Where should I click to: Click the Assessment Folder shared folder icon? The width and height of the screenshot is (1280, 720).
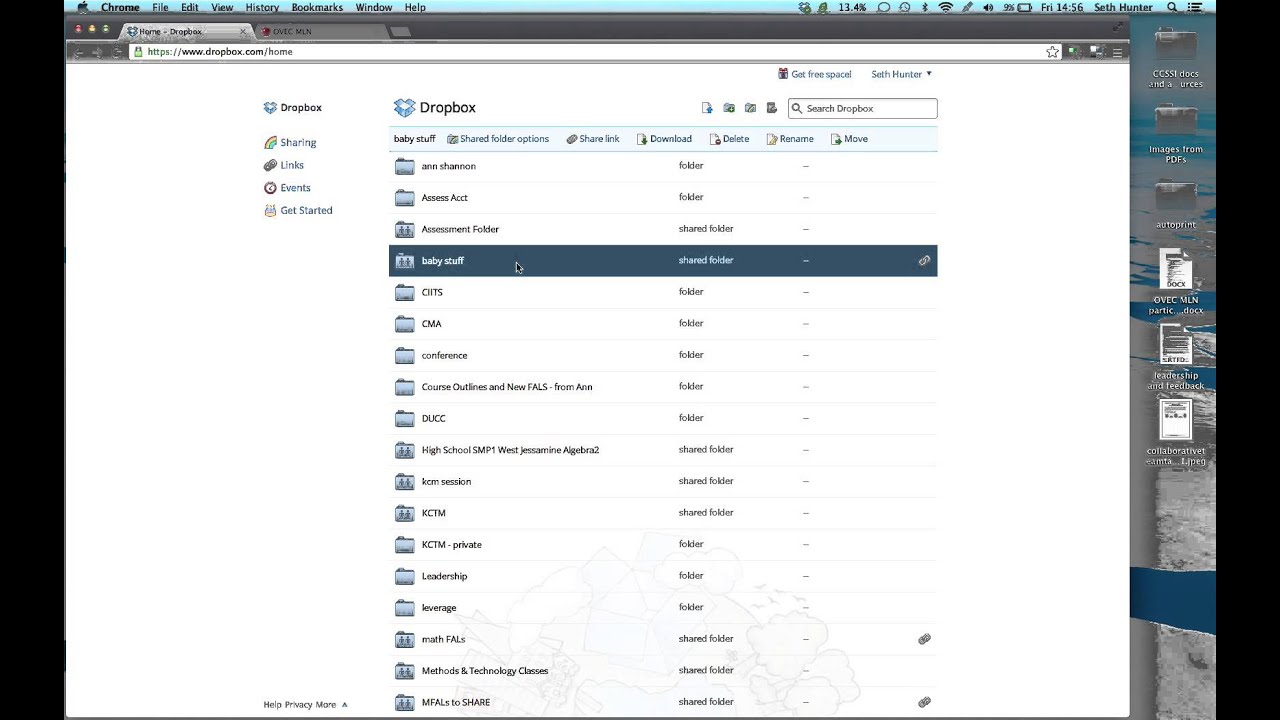pyautogui.click(x=404, y=229)
